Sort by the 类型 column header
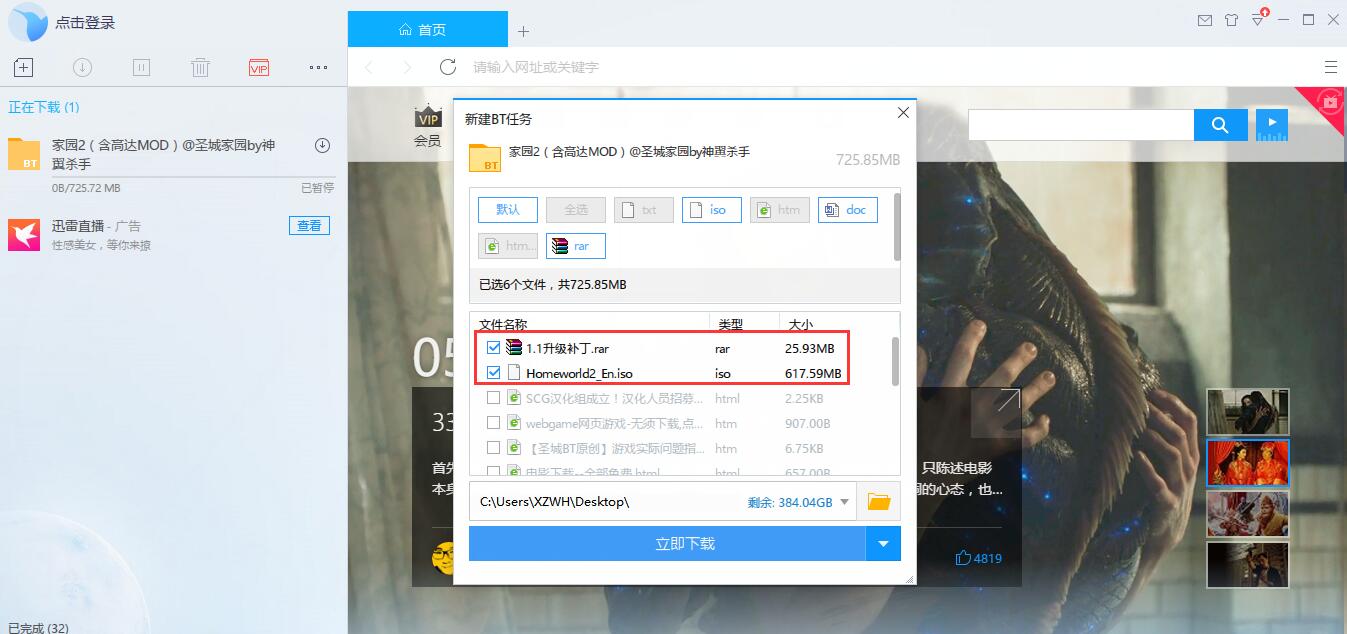This screenshot has height=634, width=1347. click(730, 324)
